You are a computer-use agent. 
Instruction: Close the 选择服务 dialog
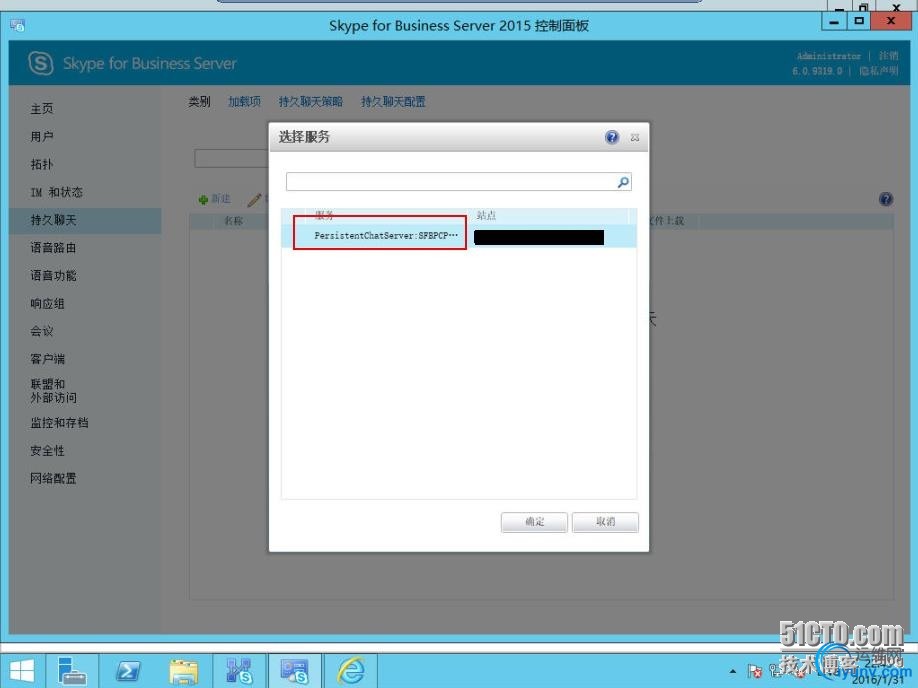coord(635,138)
